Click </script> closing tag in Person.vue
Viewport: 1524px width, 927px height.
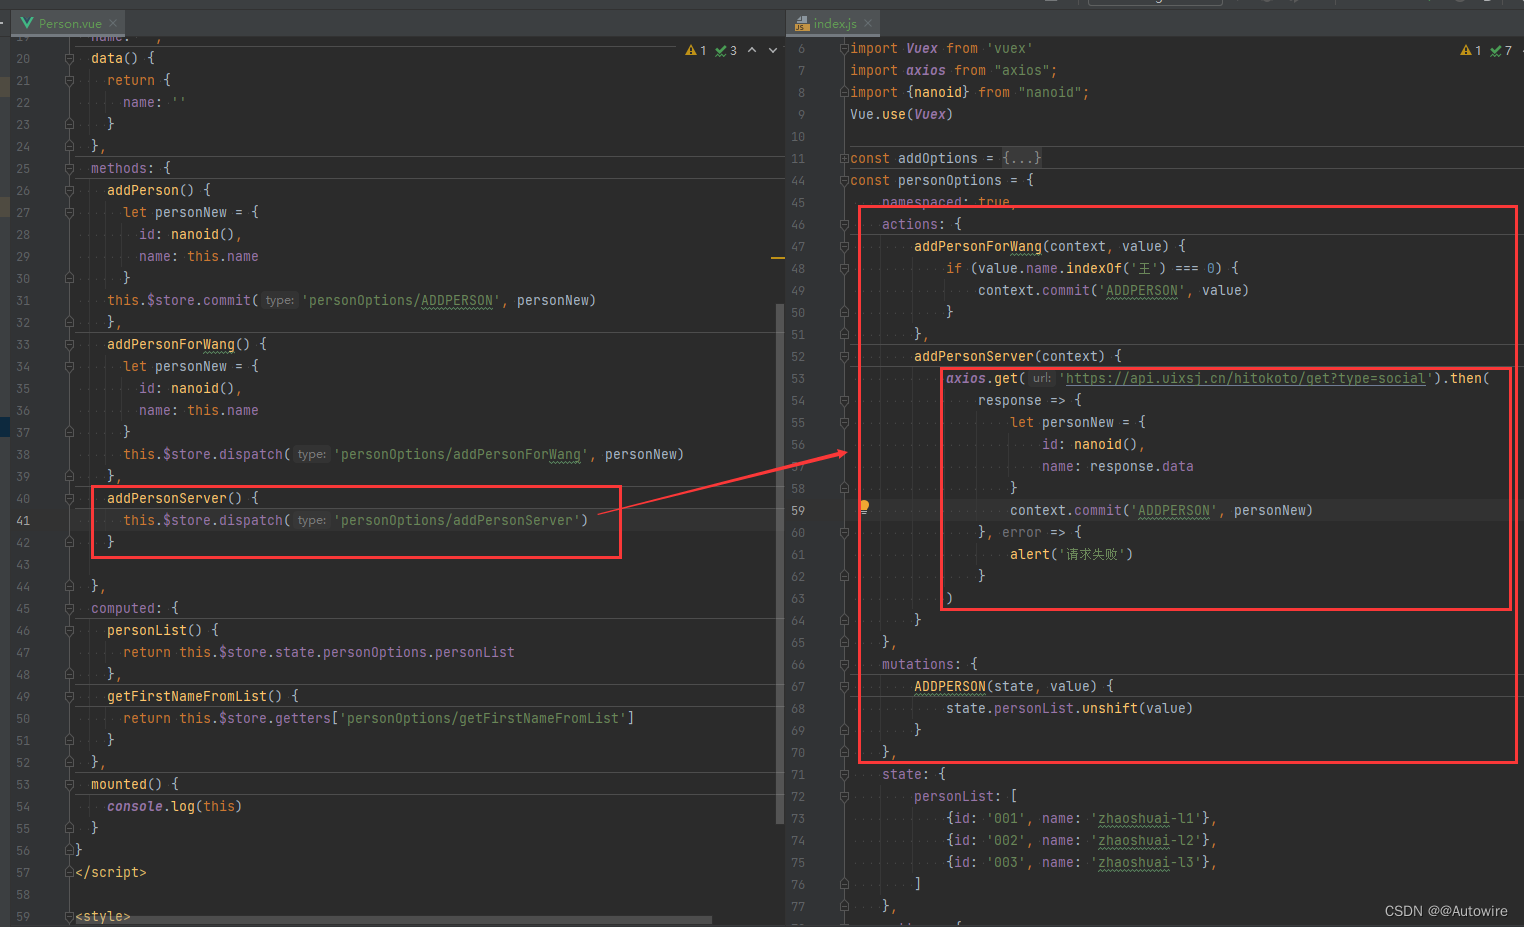tap(111, 872)
